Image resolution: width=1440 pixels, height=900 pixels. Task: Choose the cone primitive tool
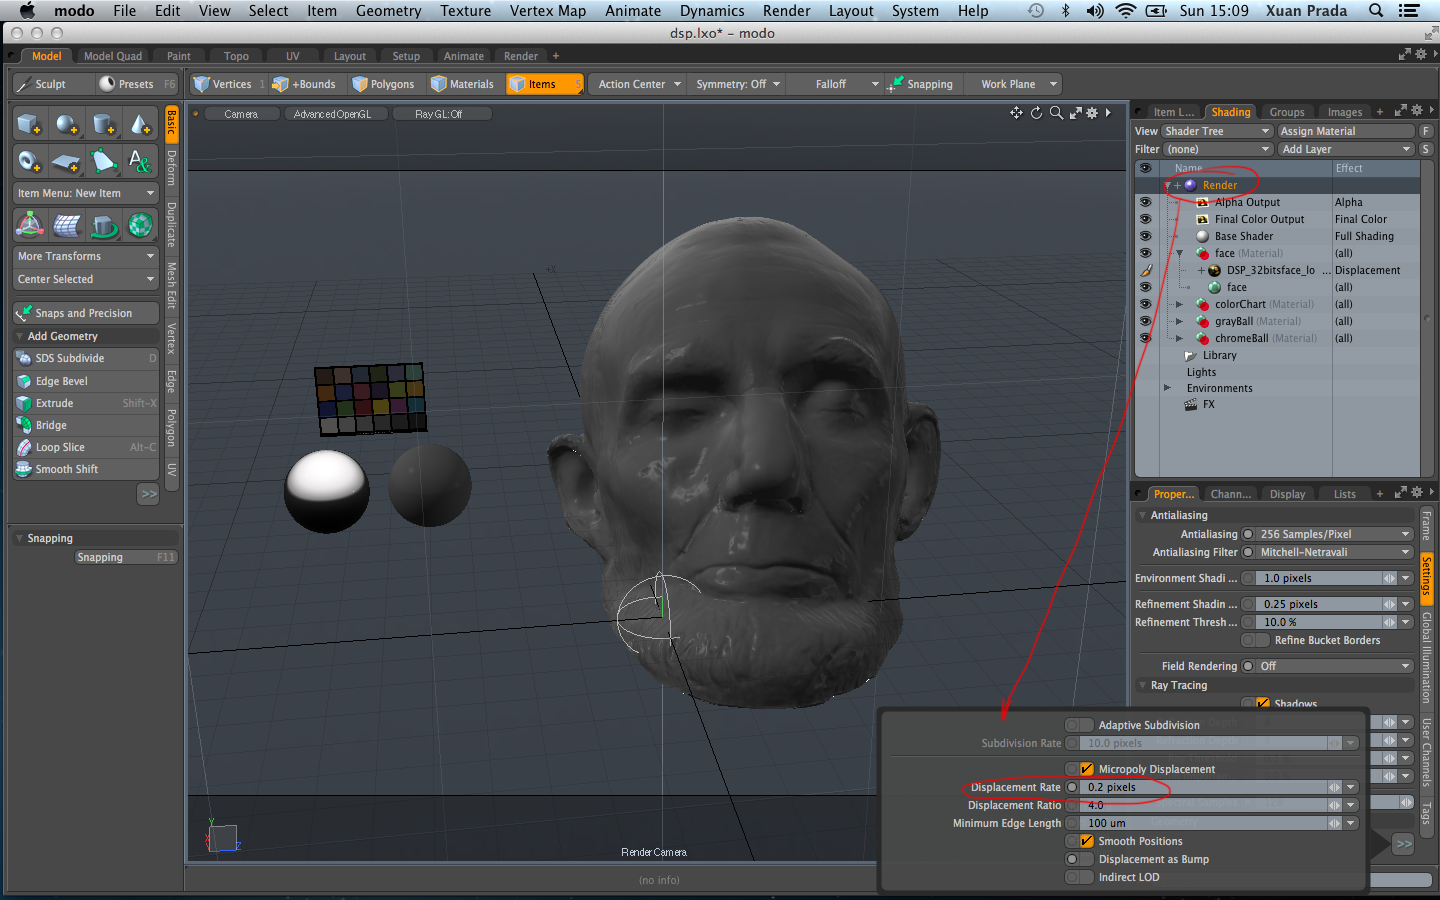coord(140,125)
